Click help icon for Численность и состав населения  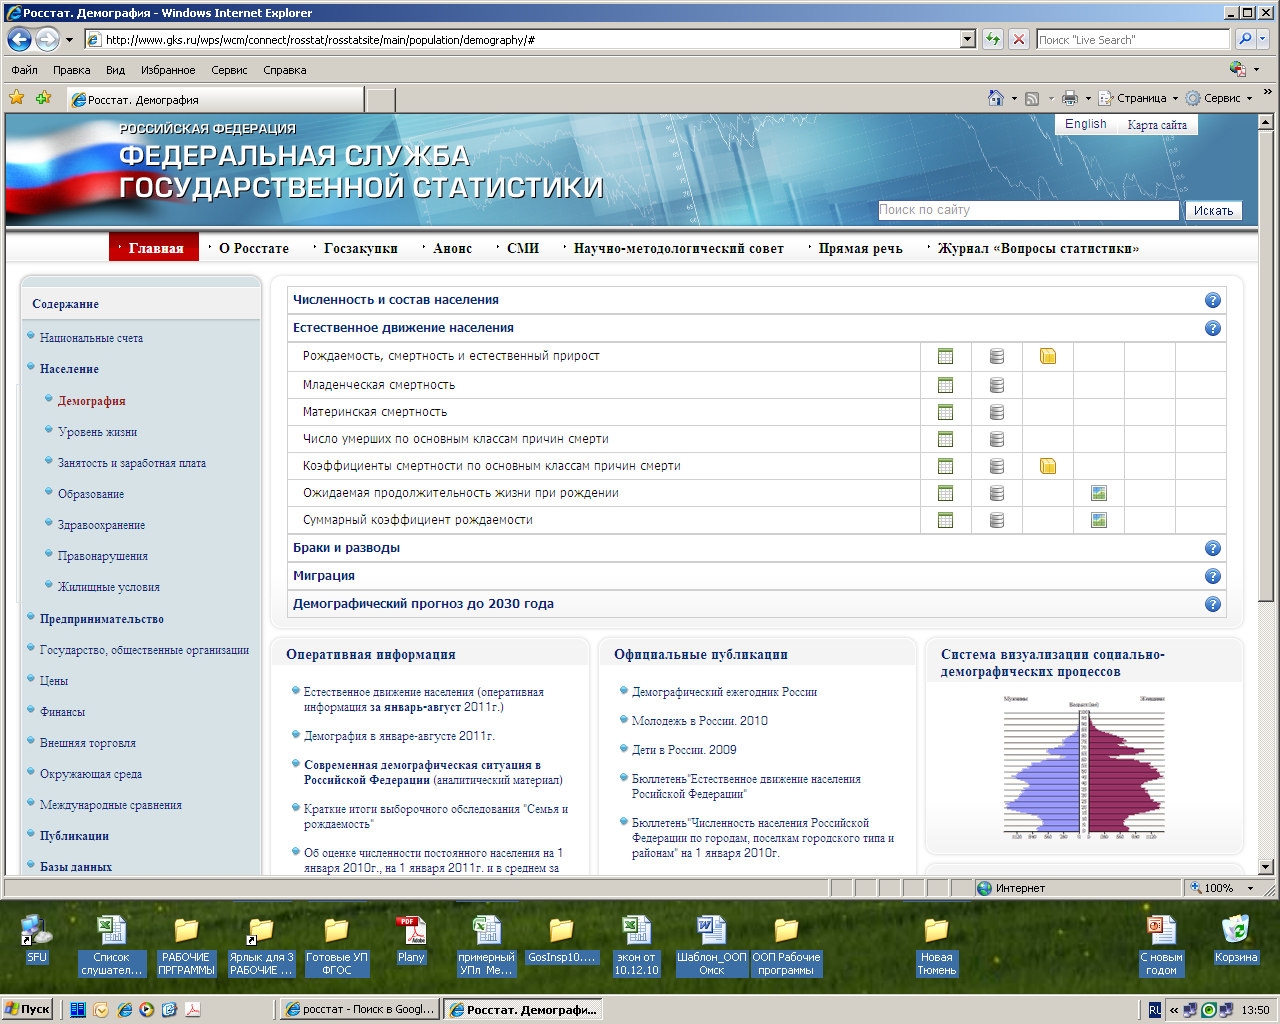[x=1213, y=300]
